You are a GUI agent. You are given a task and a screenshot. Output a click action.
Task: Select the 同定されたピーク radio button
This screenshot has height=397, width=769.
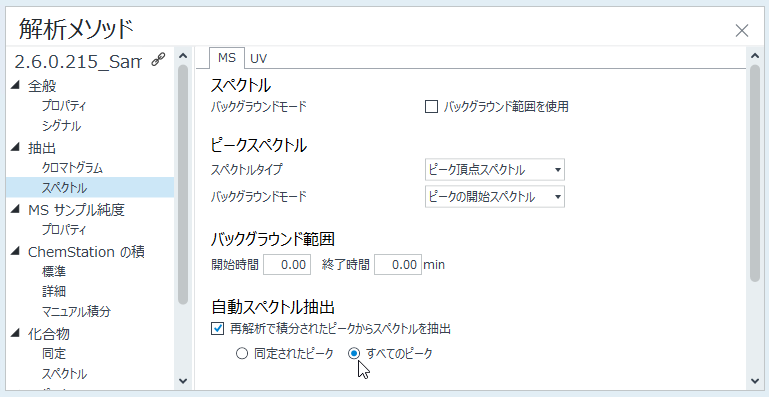(242, 353)
